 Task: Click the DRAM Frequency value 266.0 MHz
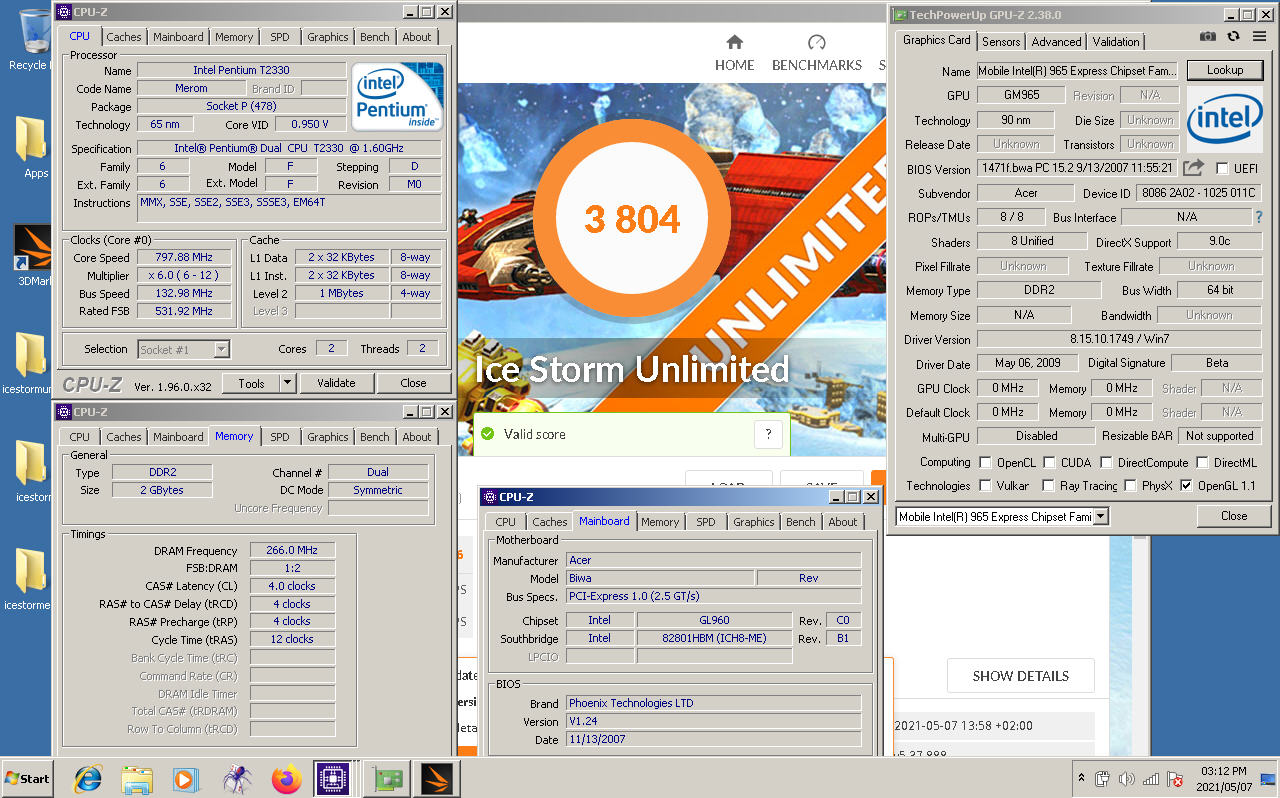pos(290,551)
